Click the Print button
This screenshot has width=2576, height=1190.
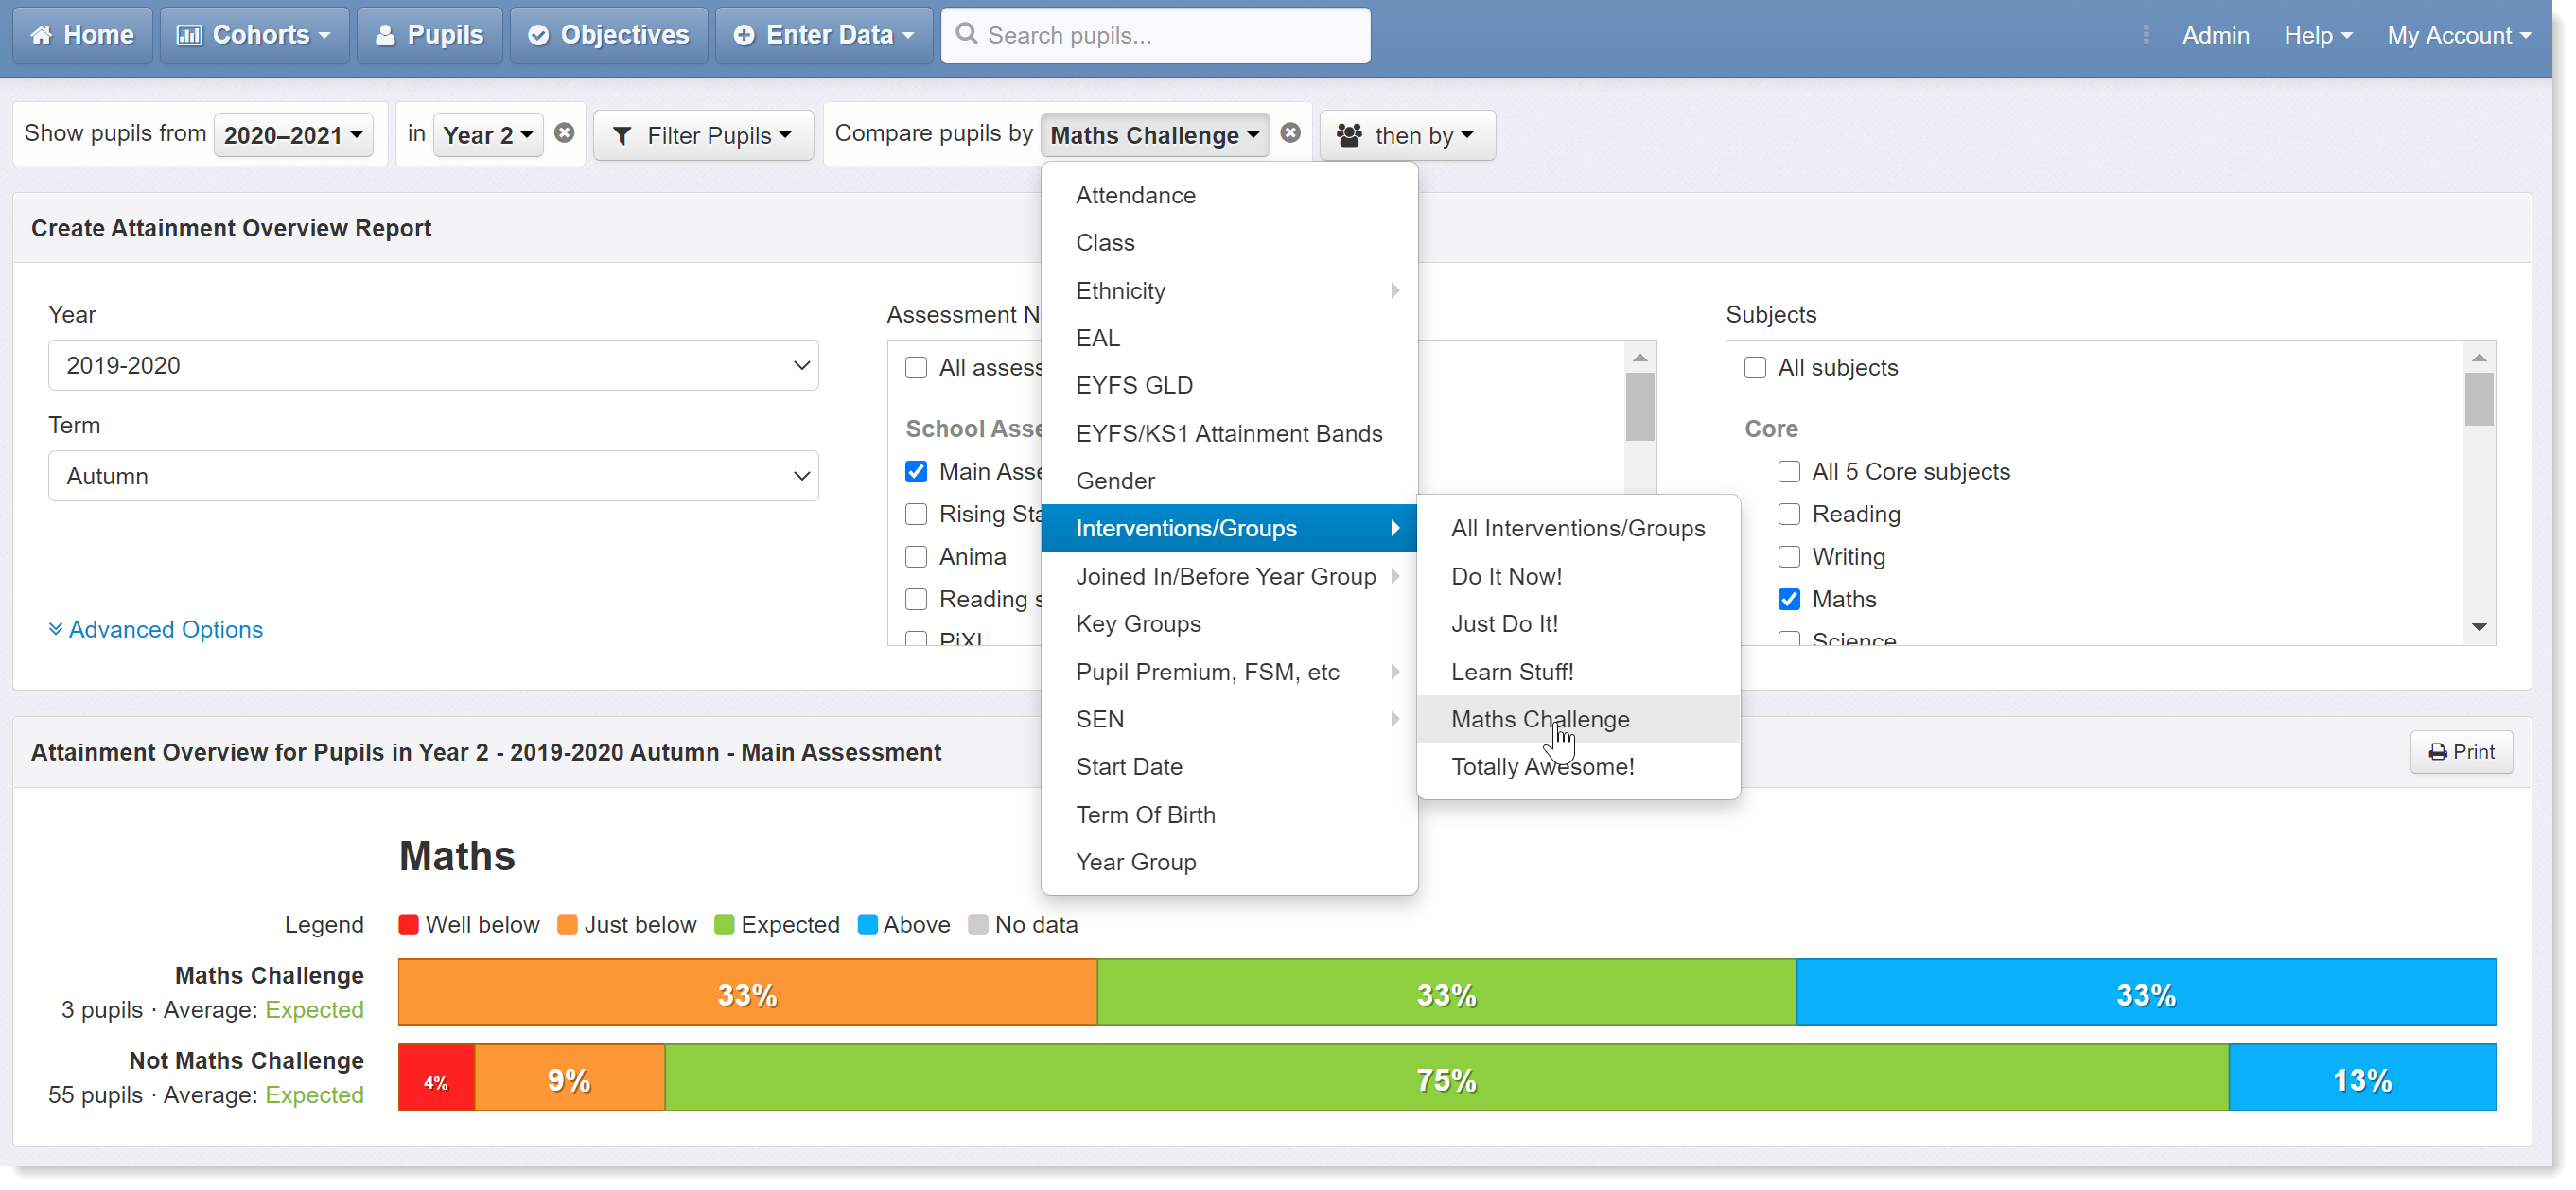pyautogui.click(x=2461, y=752)
